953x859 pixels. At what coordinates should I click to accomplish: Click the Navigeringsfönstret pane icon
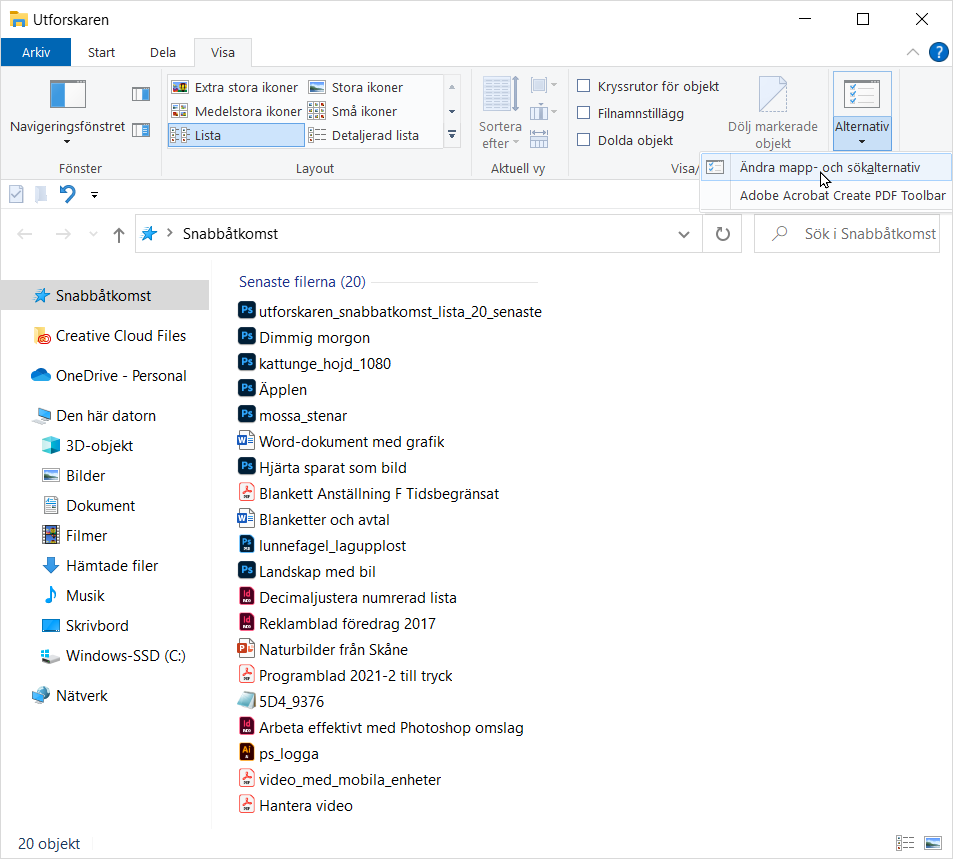(67, 96)
